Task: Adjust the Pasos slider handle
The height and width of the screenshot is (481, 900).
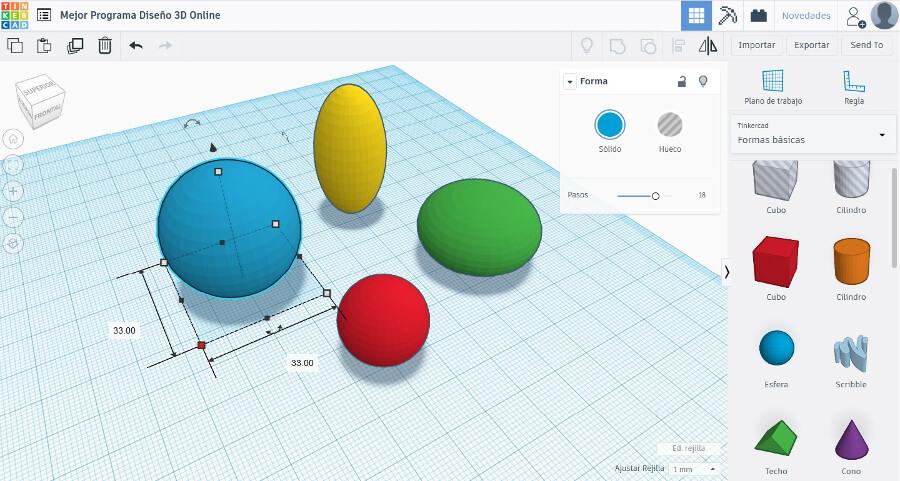Action: click(x=656, y=196)
